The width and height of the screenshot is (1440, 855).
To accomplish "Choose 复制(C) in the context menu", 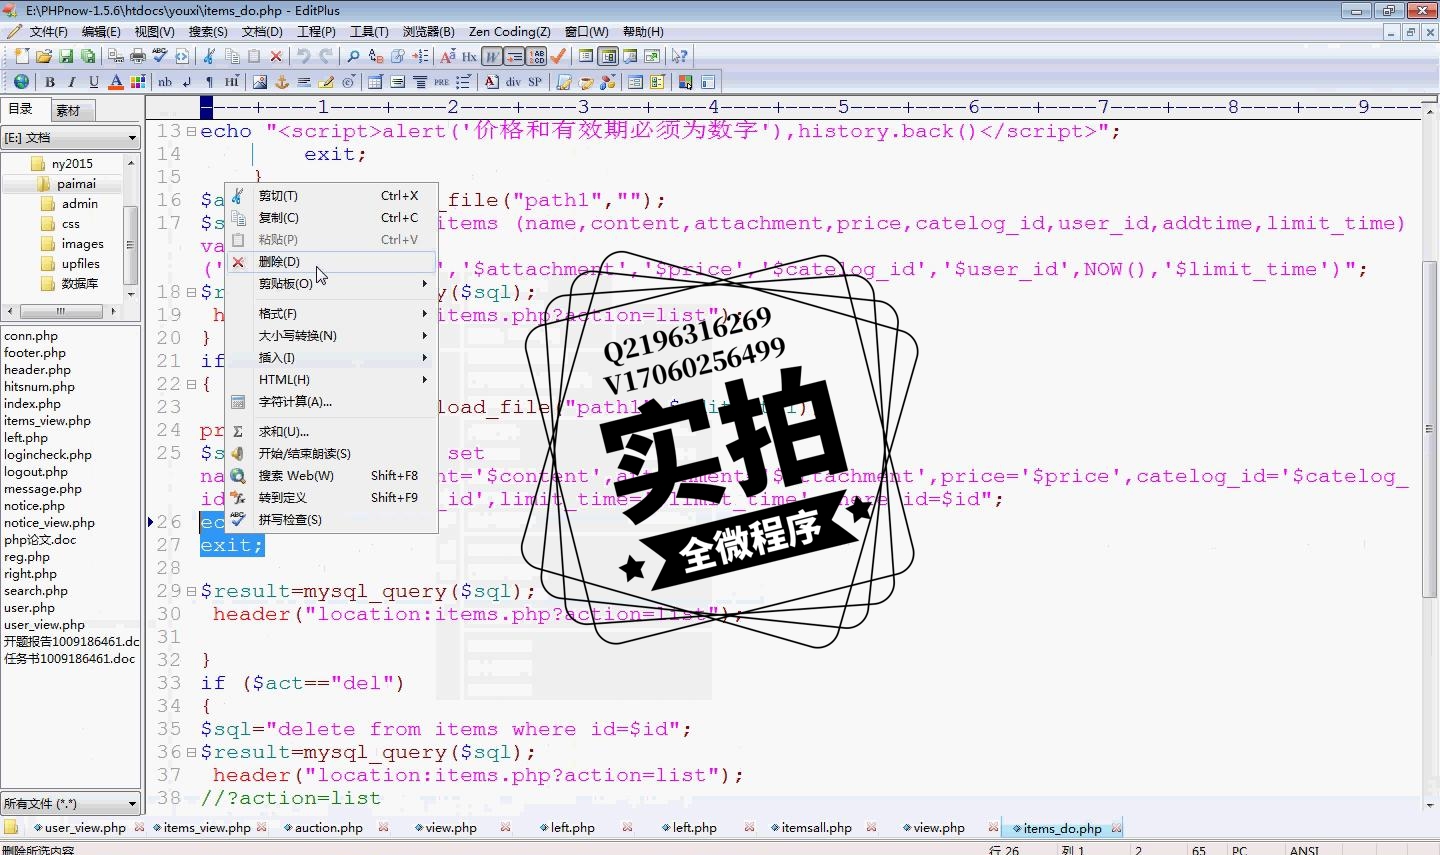I will [334, 217].
